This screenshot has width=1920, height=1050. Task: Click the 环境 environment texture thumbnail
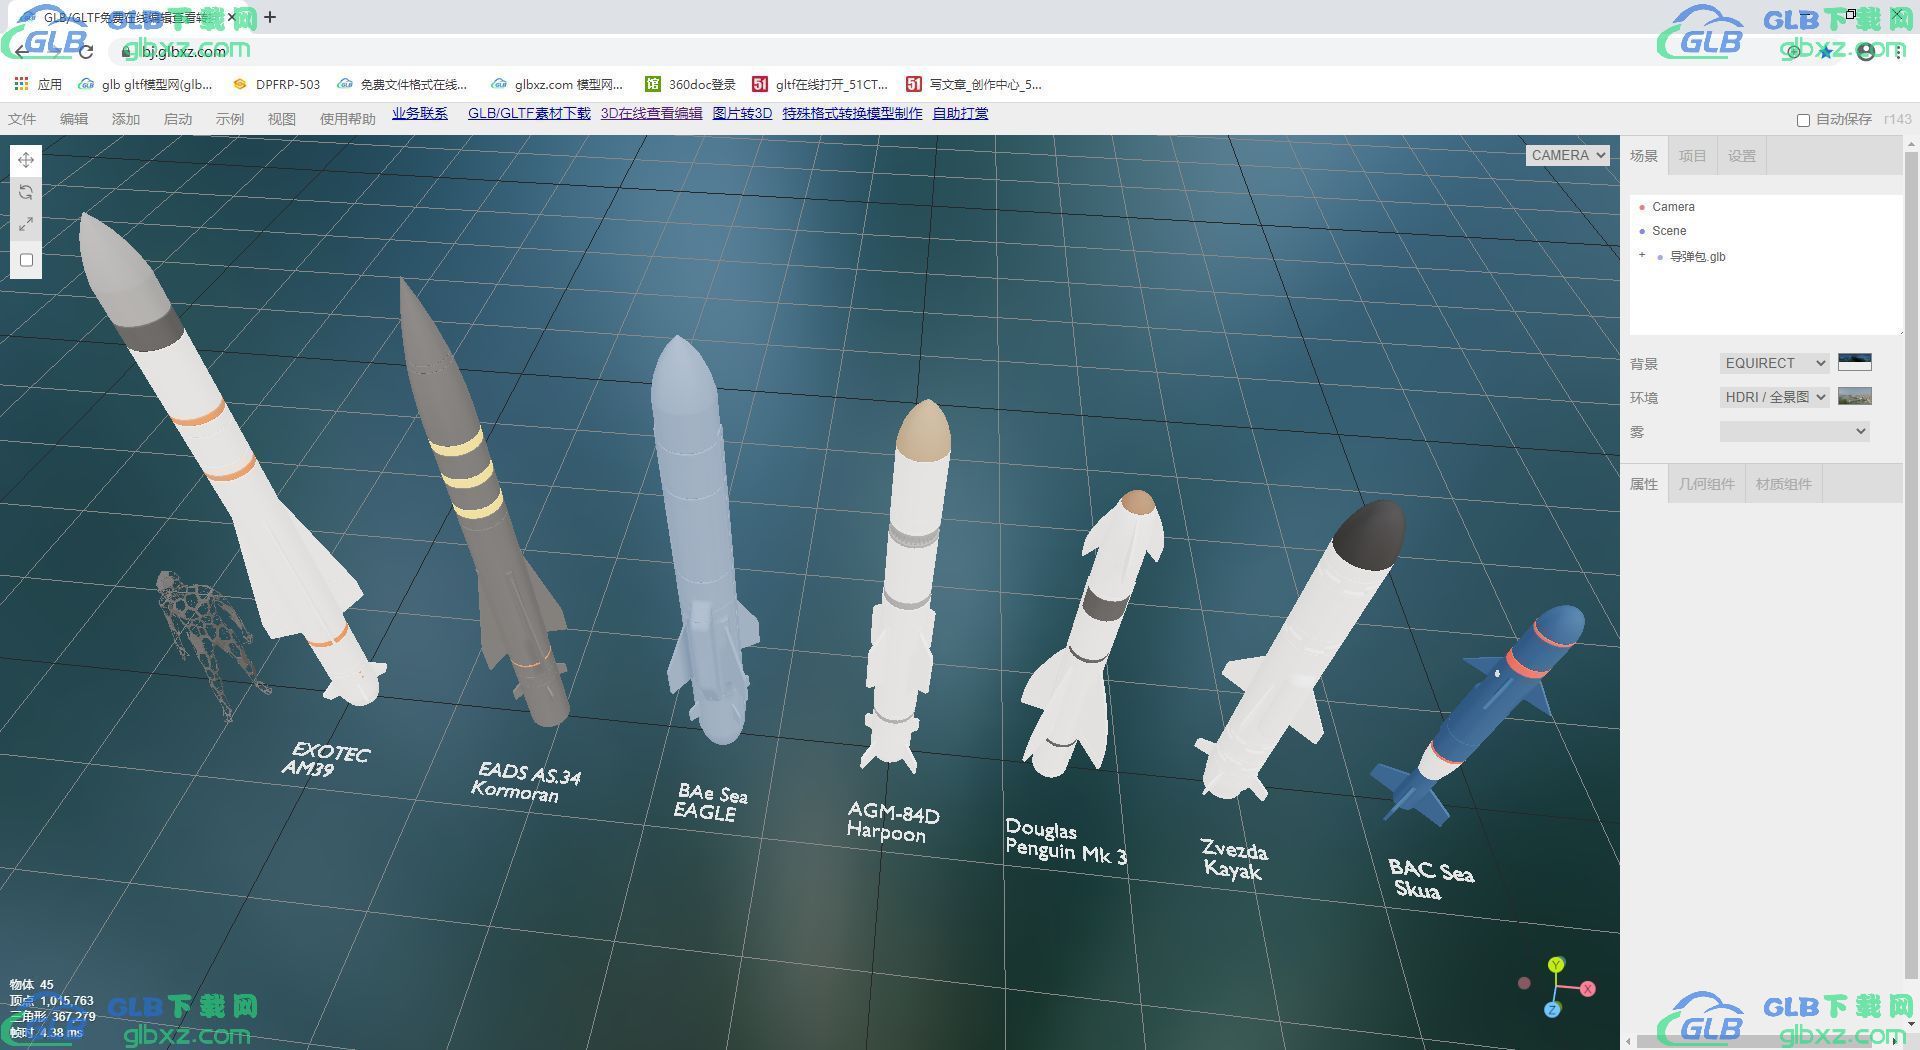coord(1855,396)
